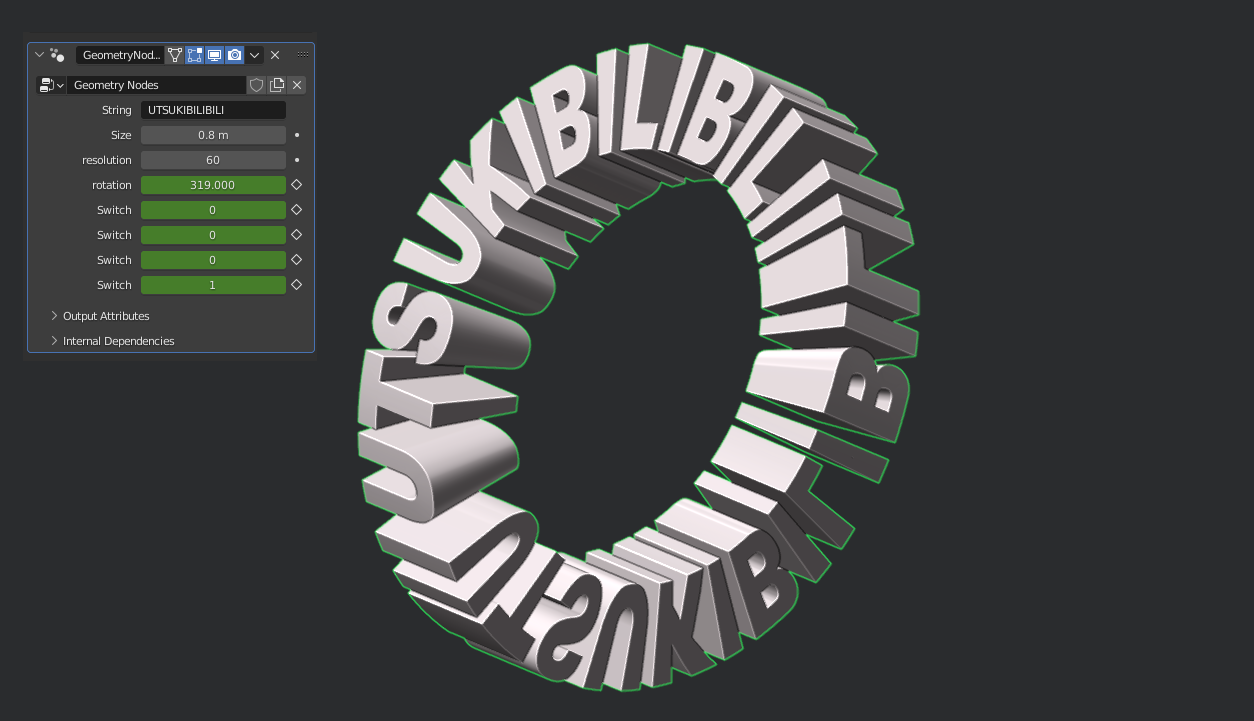Select the String field containing UTSUKIBILIBILI

coord(213,109)
